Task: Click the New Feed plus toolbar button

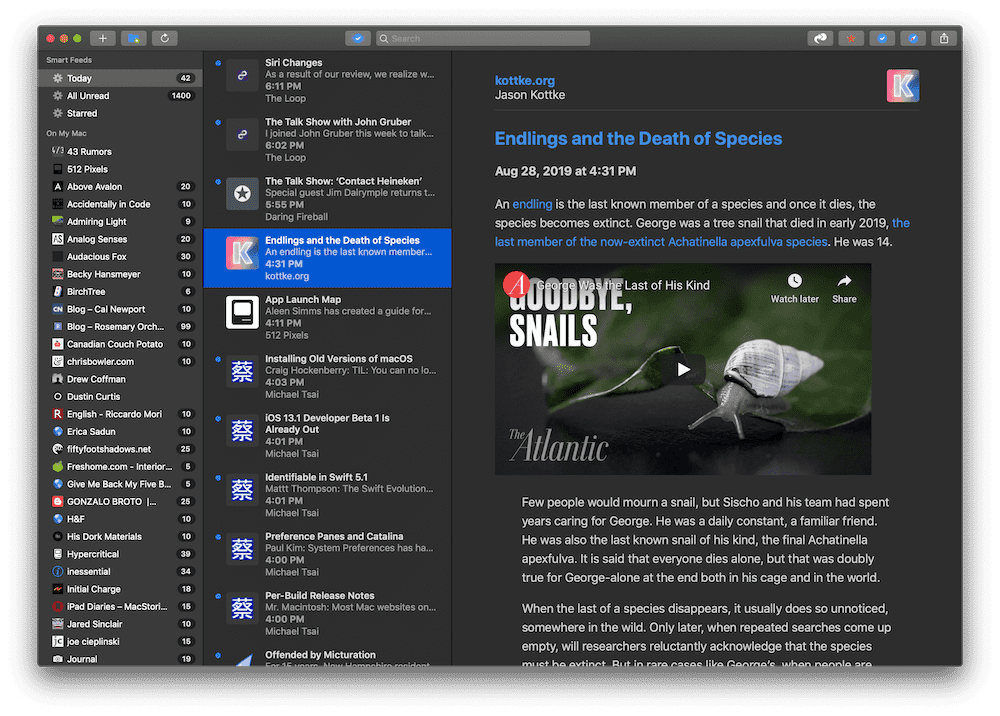Action: click(x=103, y=38)
